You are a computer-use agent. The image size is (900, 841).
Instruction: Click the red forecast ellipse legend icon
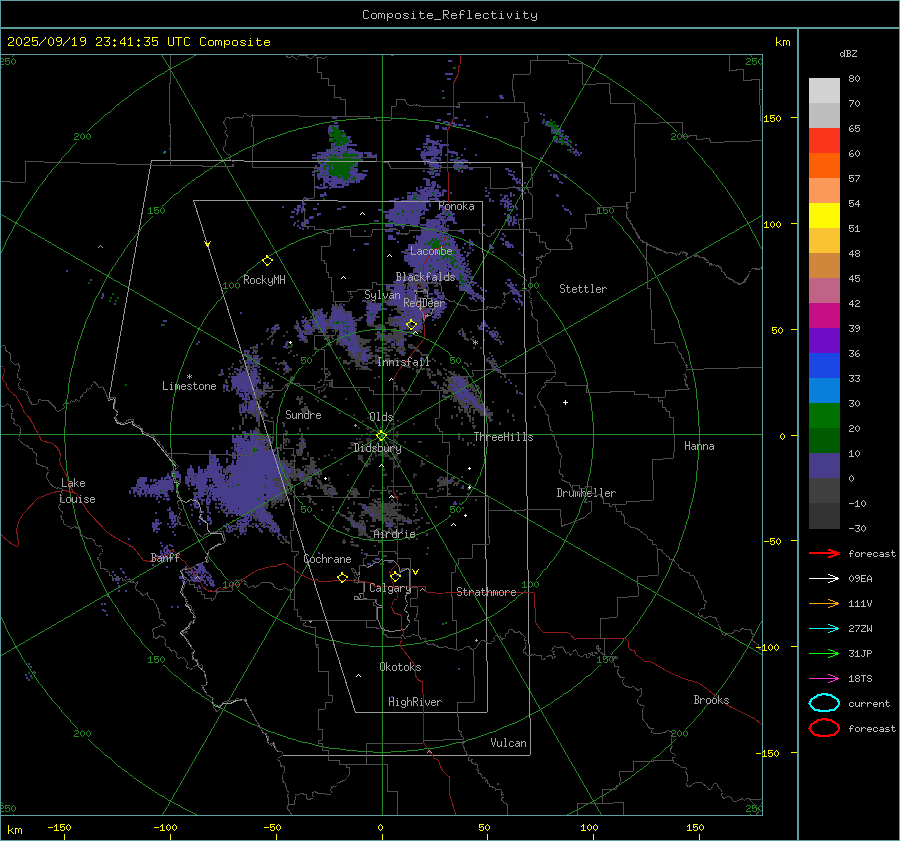click(x=824, y=728)
